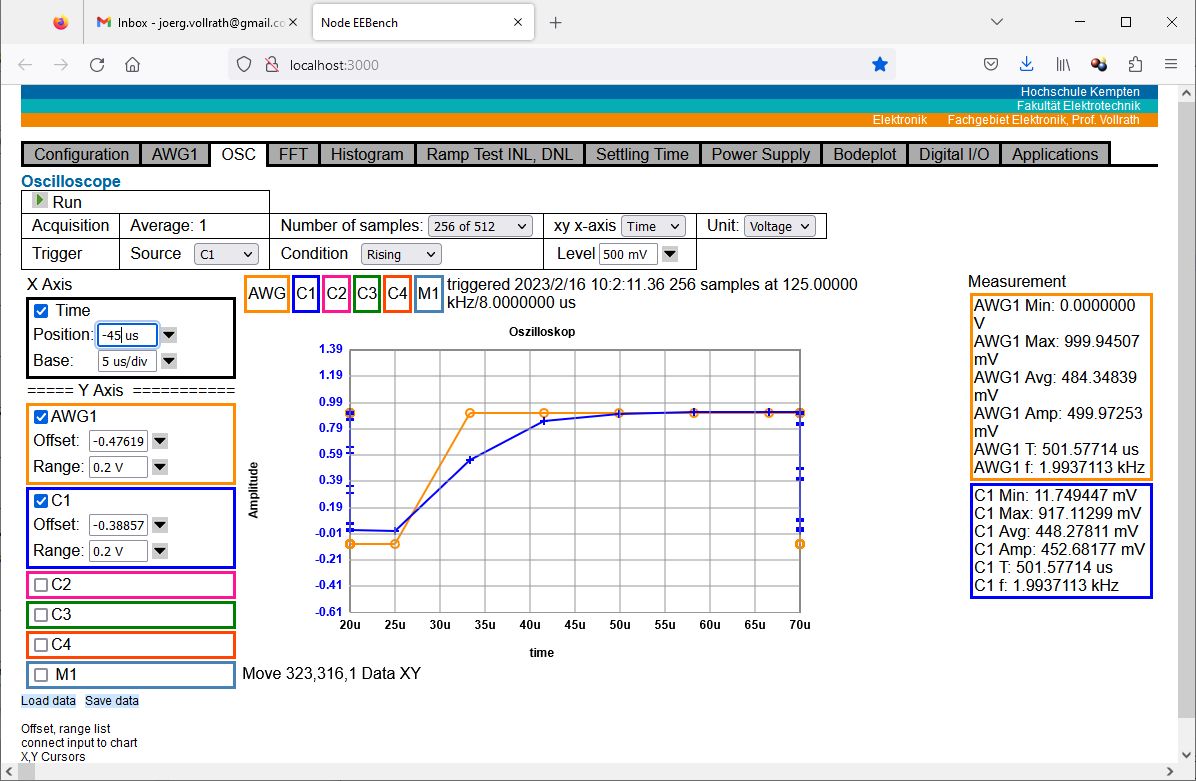Open the trigger Source C1 dropdown
Image resolution: width=1196 pixels, height=781 pixels.
(225, 255)
